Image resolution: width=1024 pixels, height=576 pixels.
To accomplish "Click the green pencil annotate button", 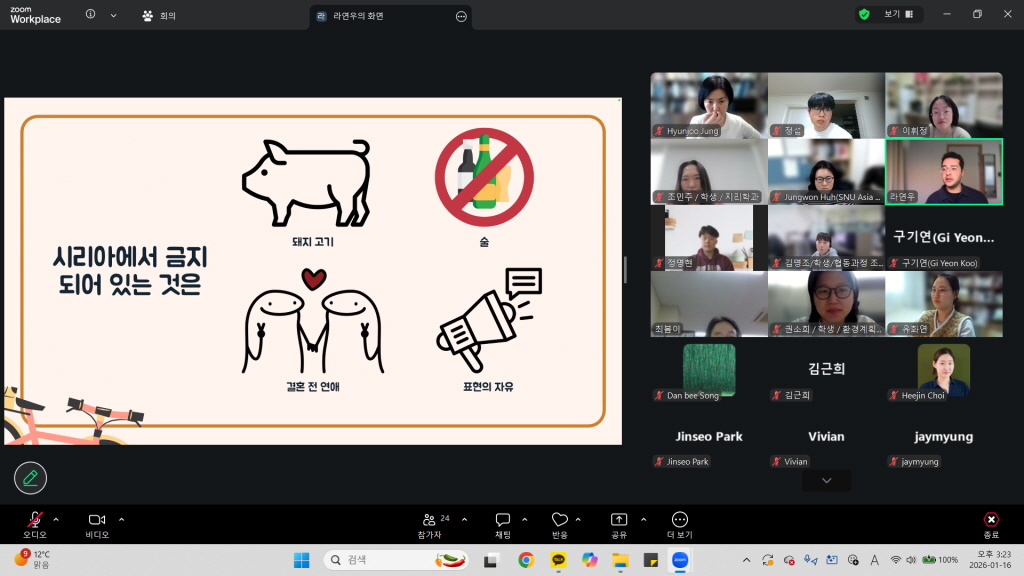I will click(31, 478).
